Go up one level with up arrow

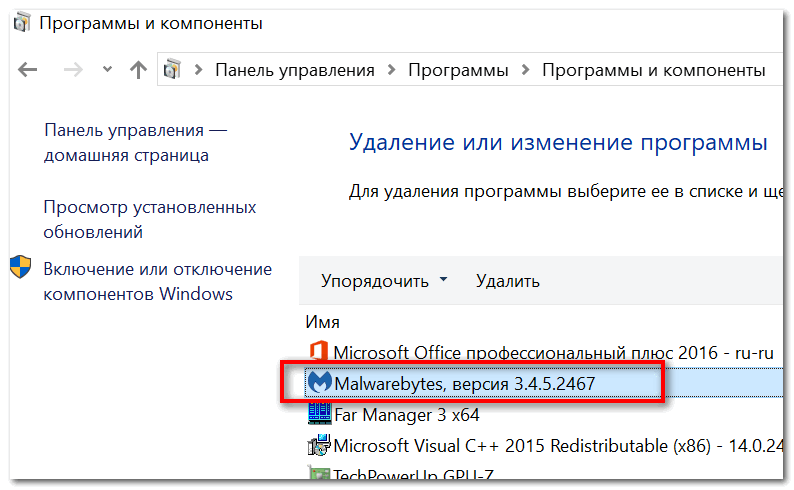tap(138, 69)
